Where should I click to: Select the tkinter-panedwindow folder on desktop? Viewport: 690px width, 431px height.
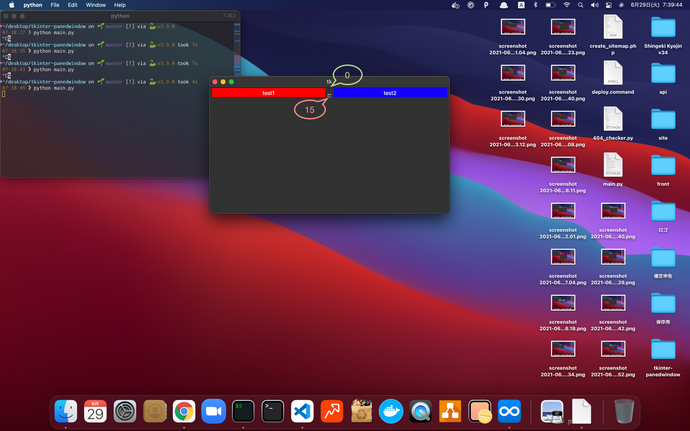click(663, 357)
